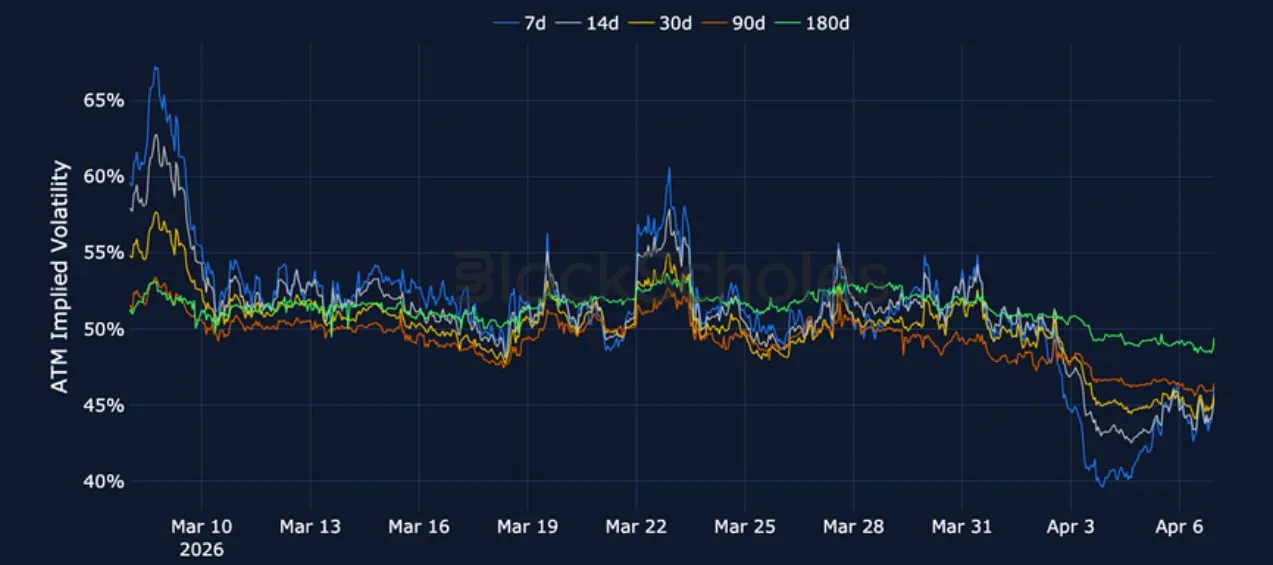This screenshot has height=565, width=1273.
Task: Toggle the 7d series in the legend
Action: pos(520,22)
